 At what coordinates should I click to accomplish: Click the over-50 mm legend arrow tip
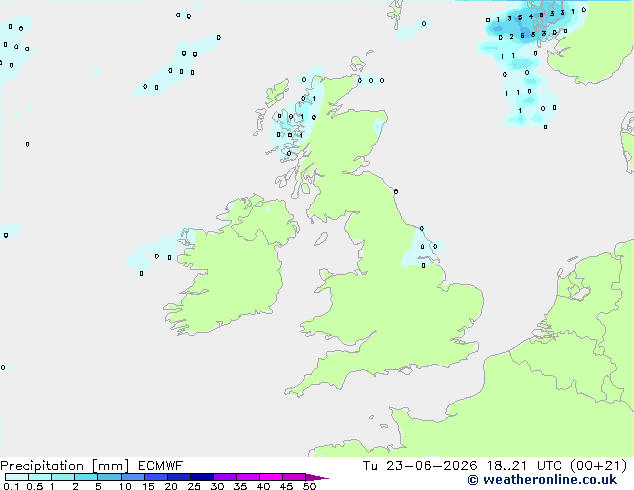coord(317,477)
